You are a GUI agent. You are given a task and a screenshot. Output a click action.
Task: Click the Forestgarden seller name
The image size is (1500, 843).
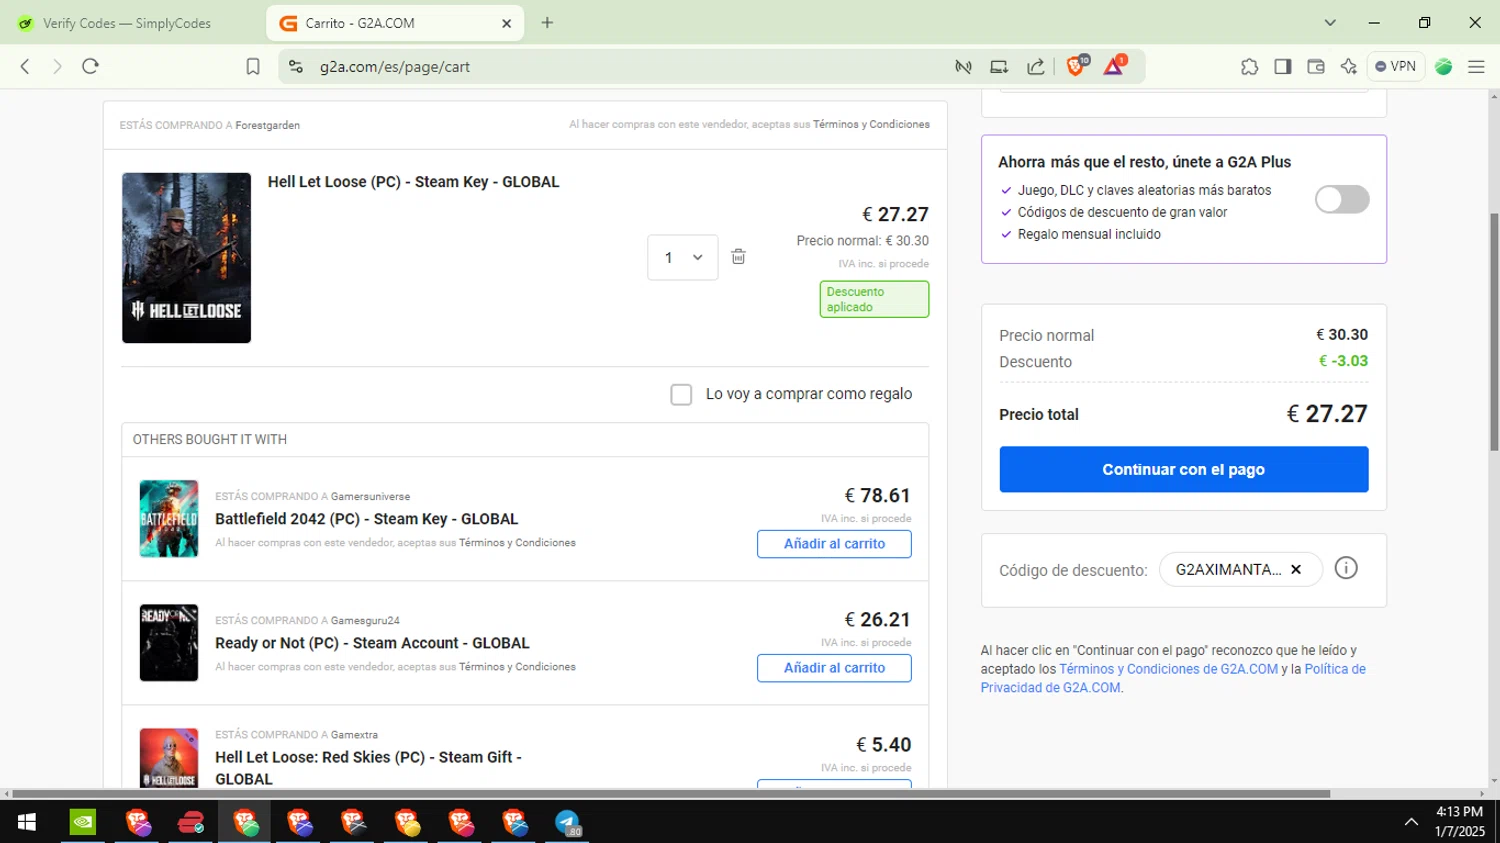pyautogui.click(x=267, y=125)
